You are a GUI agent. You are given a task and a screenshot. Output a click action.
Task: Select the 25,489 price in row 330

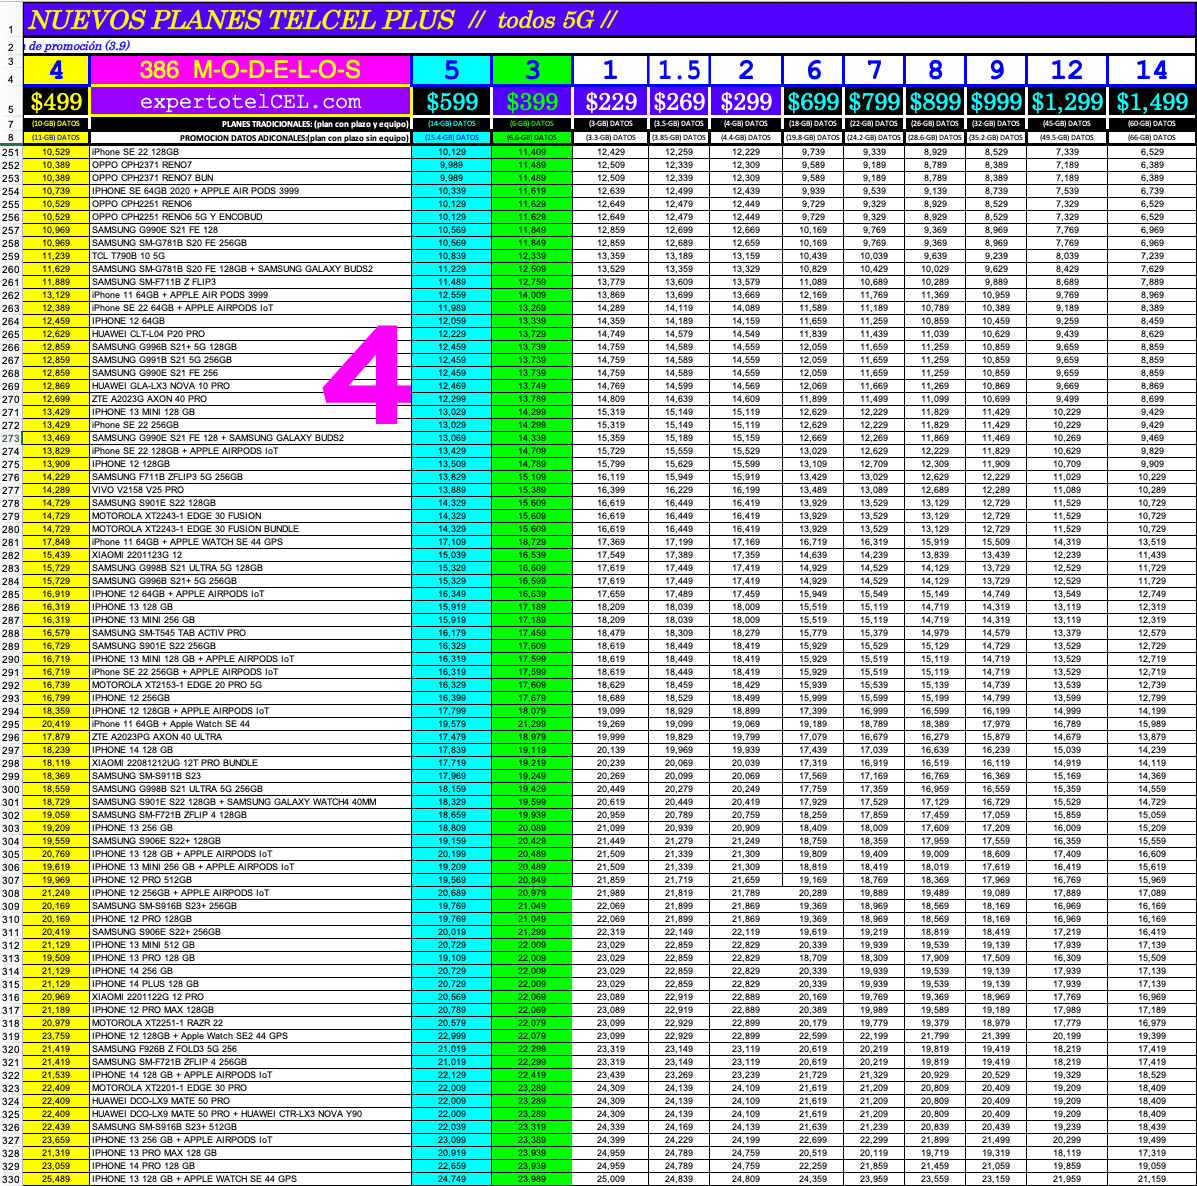click(56, 1179)
